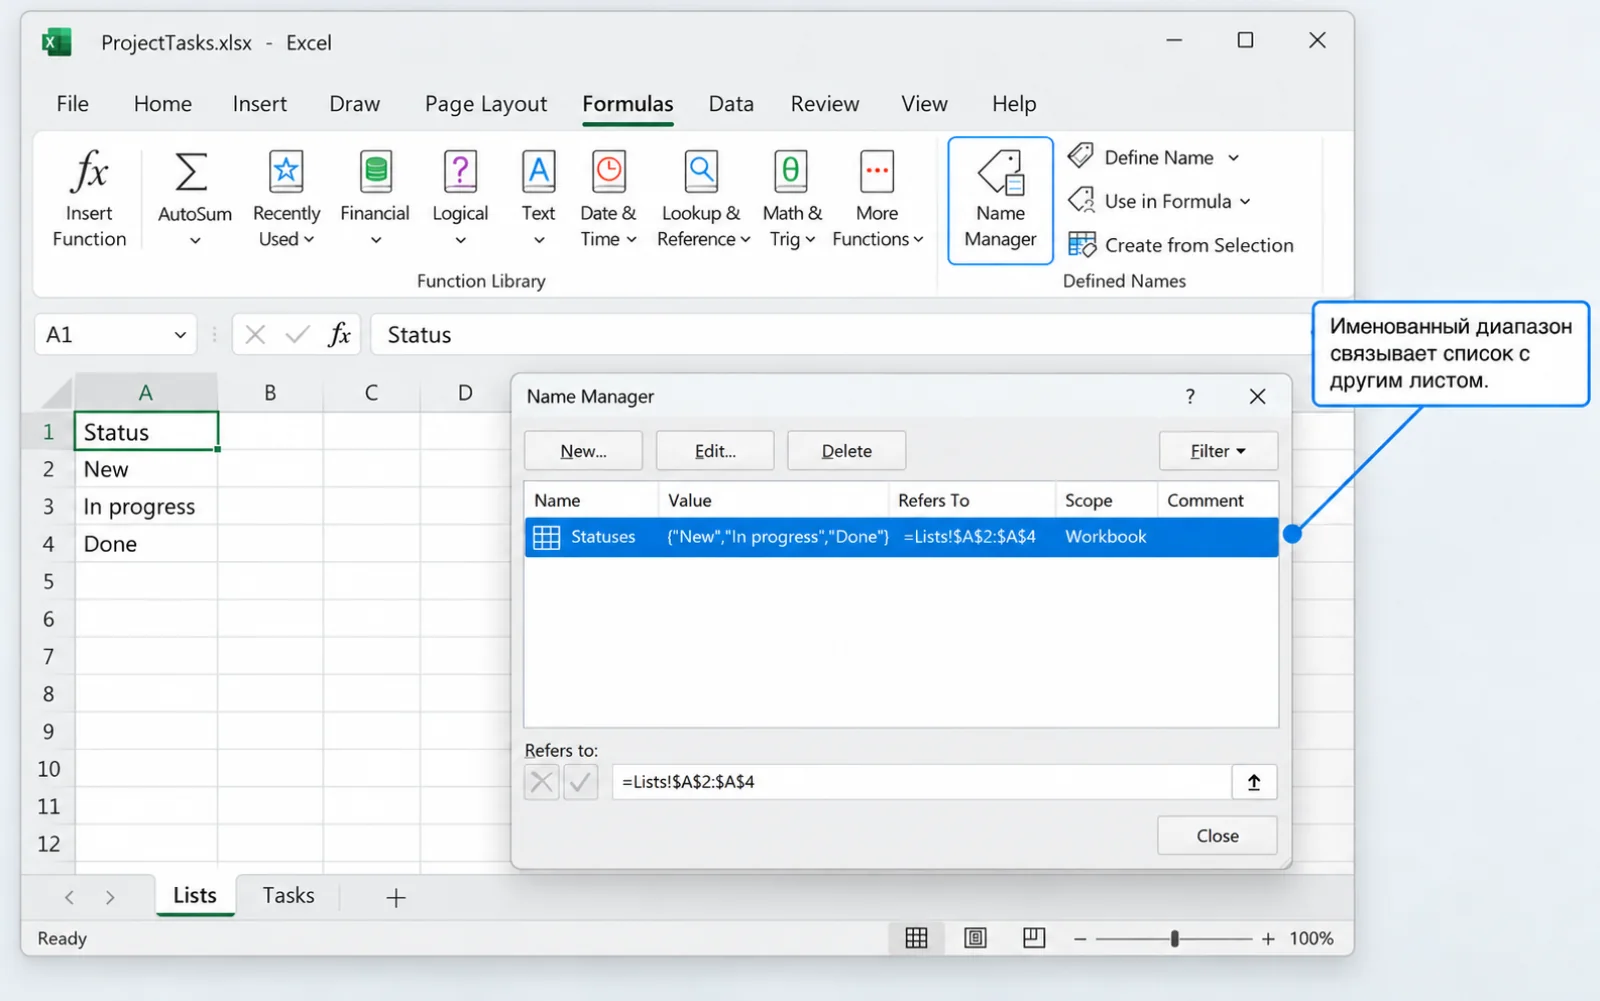The height and width of the screenshot is (1001, 1600).
Task: Click the zoom in plus button
Action: pyautogui.click(x=1268, y=939)
